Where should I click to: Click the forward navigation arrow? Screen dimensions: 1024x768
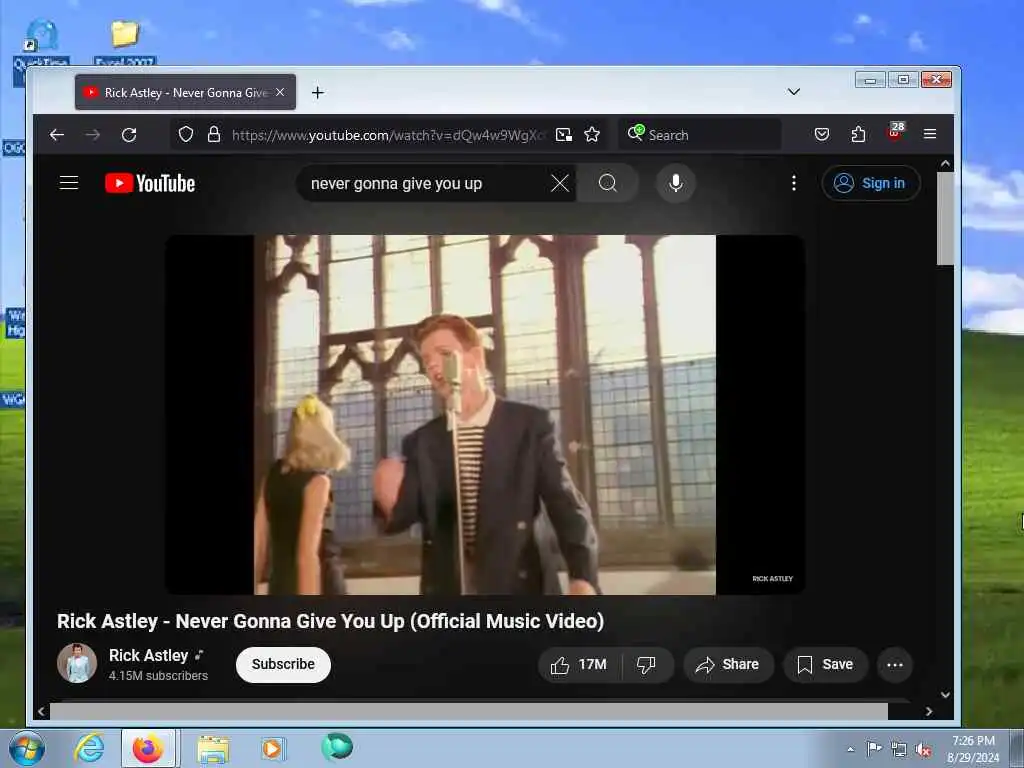pos(93,135)
